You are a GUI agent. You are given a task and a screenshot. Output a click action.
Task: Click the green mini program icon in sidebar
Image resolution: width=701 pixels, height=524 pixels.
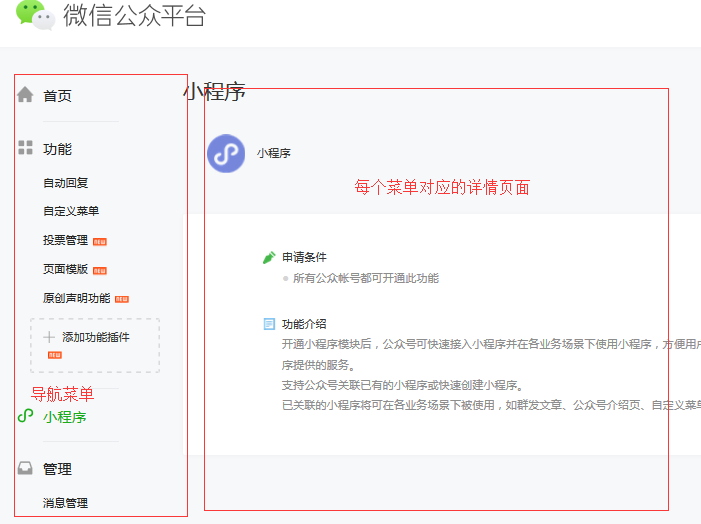point(25,416)
